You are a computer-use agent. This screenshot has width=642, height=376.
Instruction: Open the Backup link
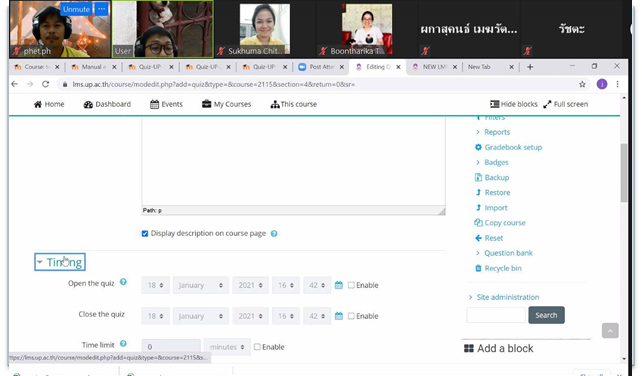497,178
